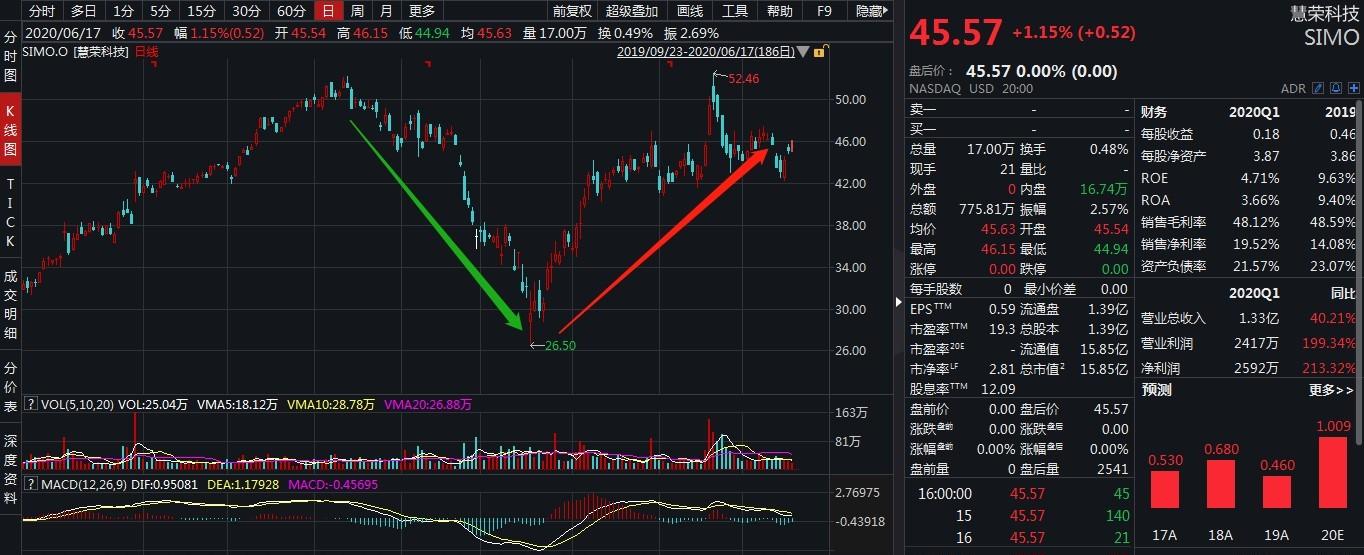Select the 日 daily K-line tab

click(327, 11)
